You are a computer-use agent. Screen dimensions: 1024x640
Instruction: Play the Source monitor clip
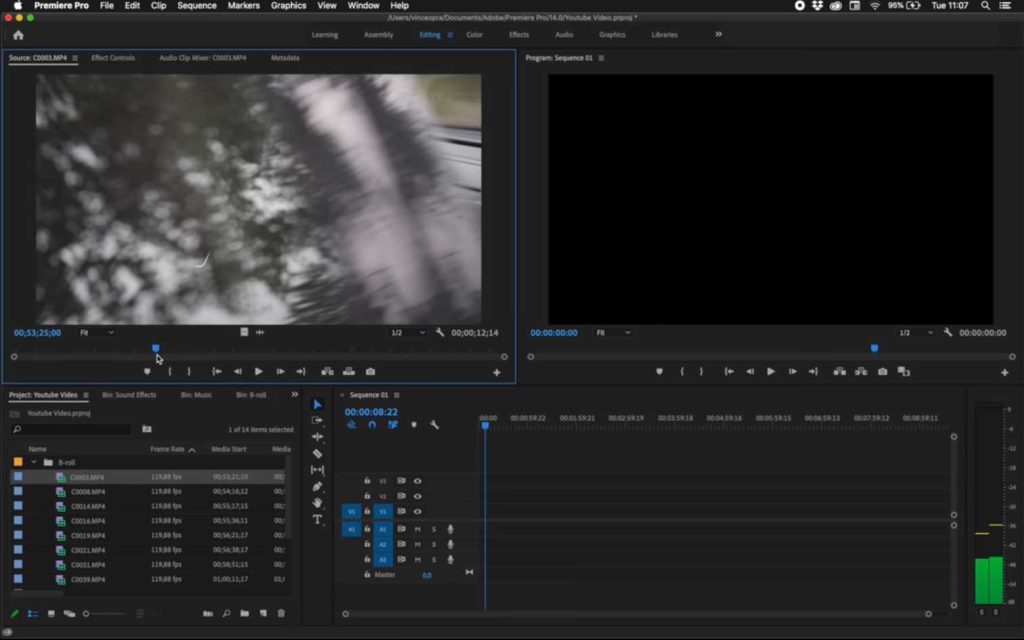pos(259,372)
